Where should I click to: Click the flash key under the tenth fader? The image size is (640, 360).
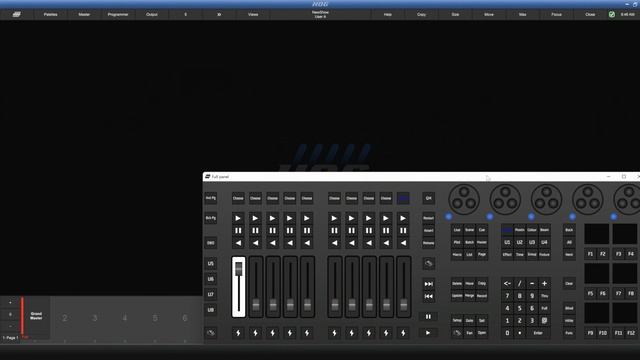pos(403,333)
